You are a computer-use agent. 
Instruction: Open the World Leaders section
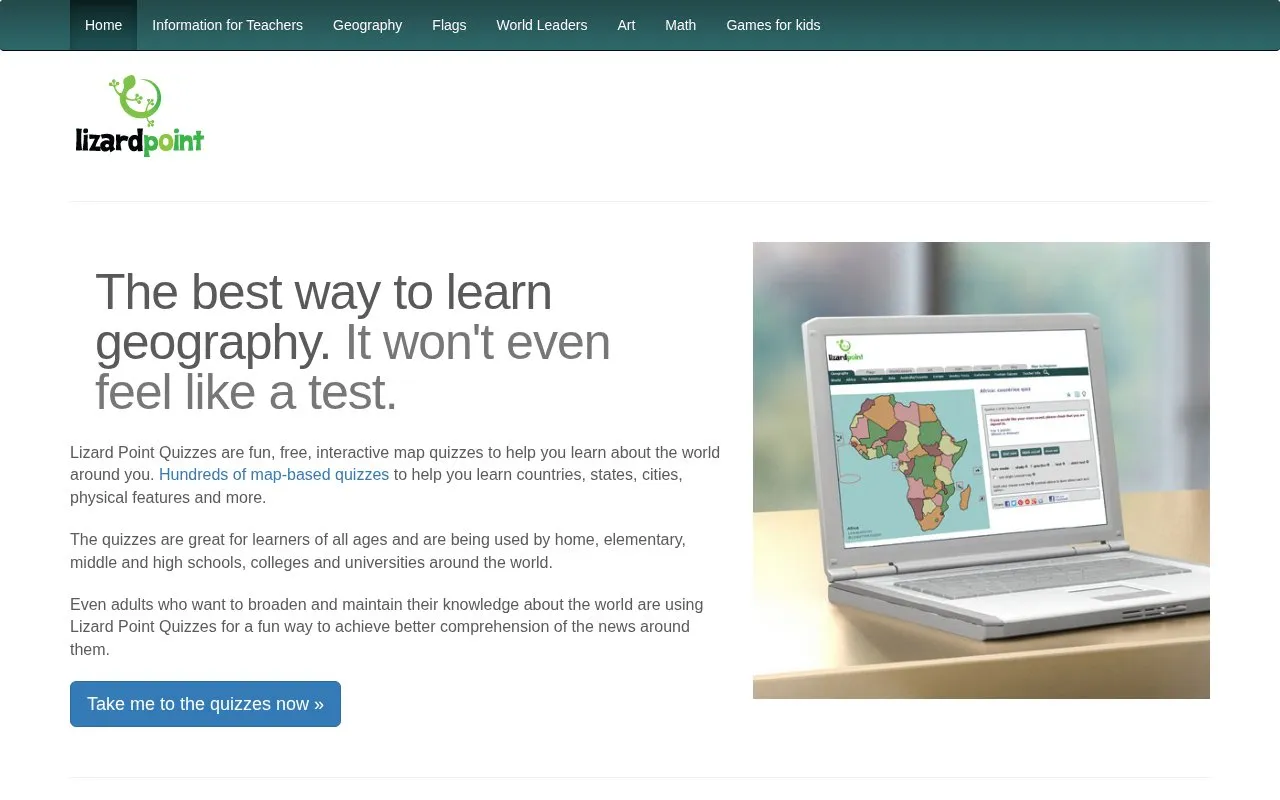[x=541, y=25]
